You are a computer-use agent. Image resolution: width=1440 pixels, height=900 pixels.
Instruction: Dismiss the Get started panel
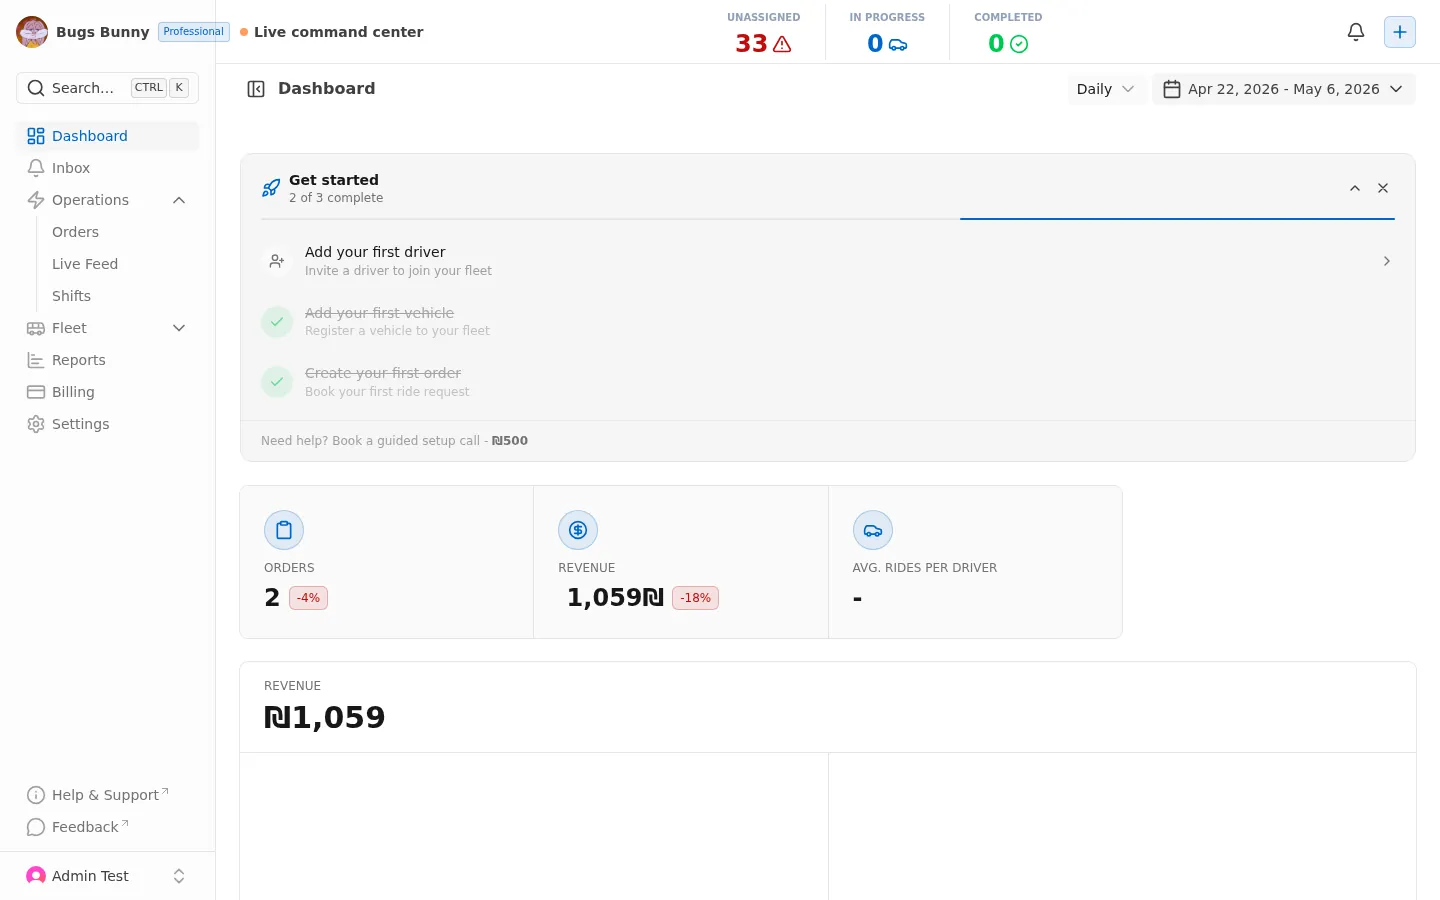point(1383,188)
